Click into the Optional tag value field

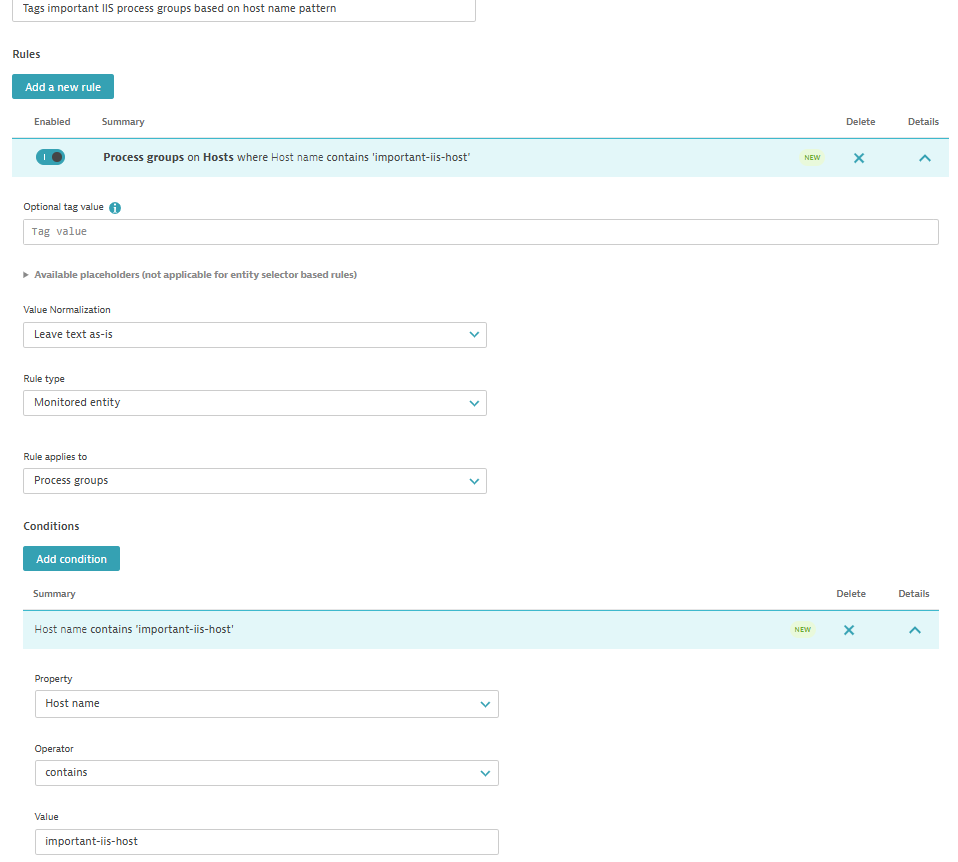pyautogui.click(x=480, y=232)
